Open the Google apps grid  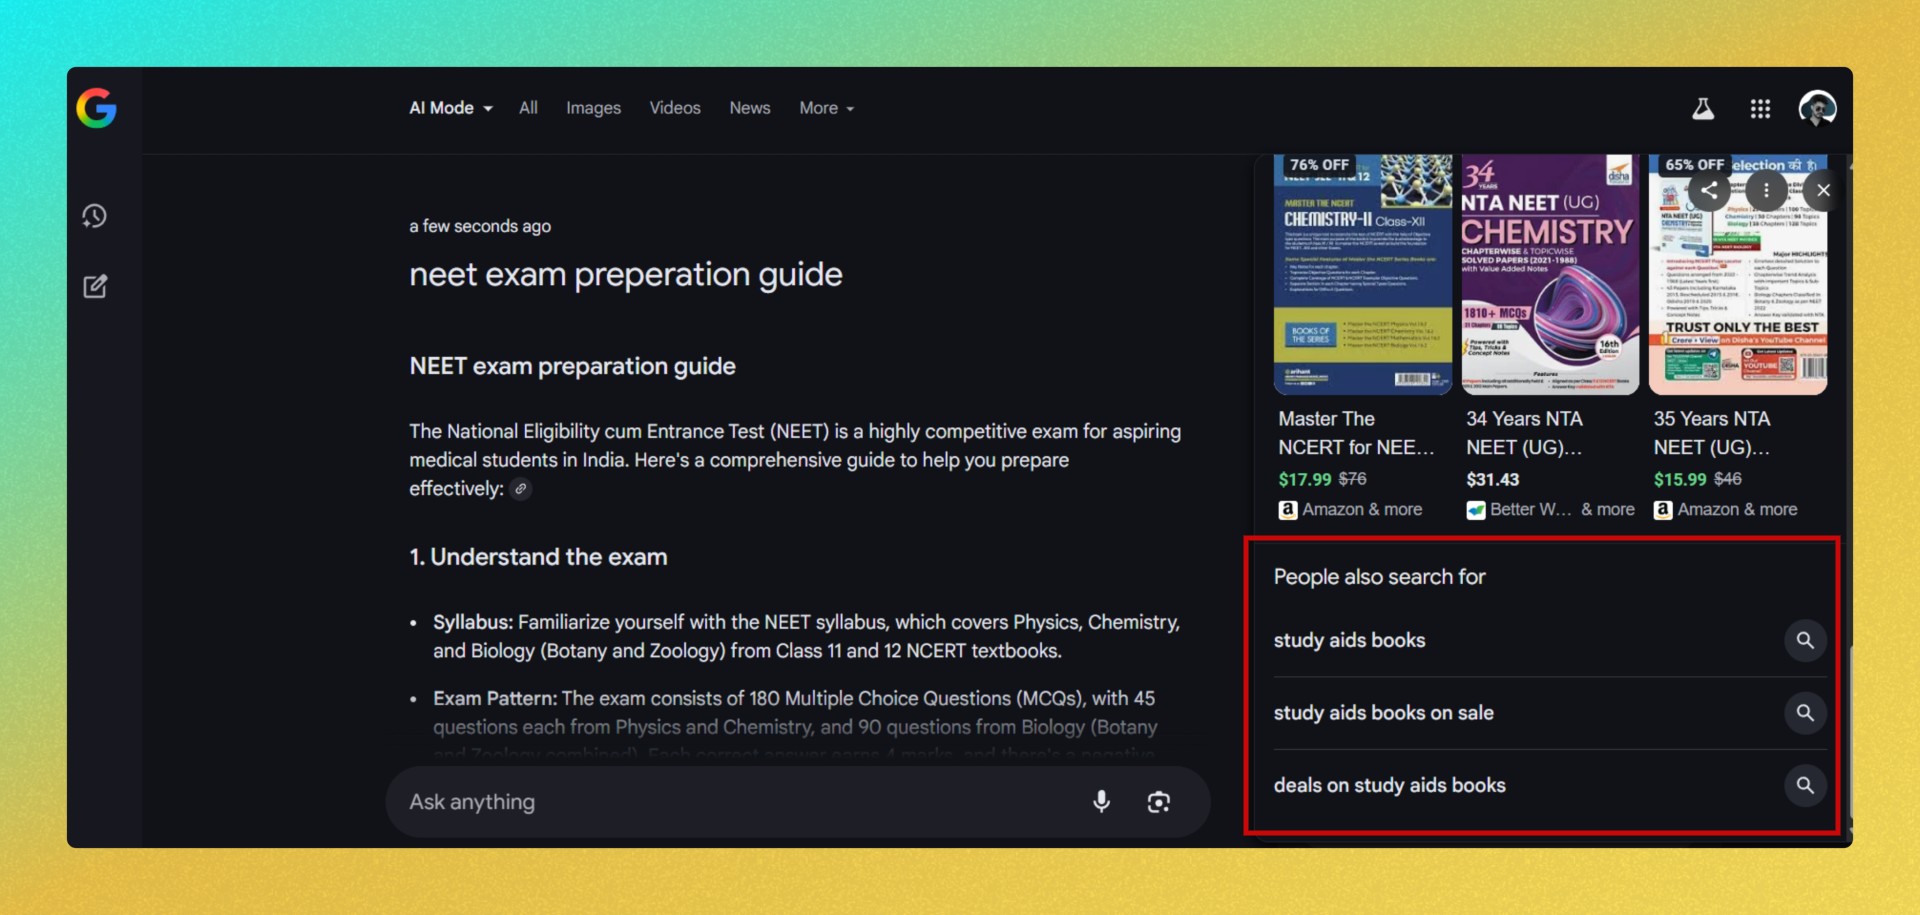coord(1760,109)
